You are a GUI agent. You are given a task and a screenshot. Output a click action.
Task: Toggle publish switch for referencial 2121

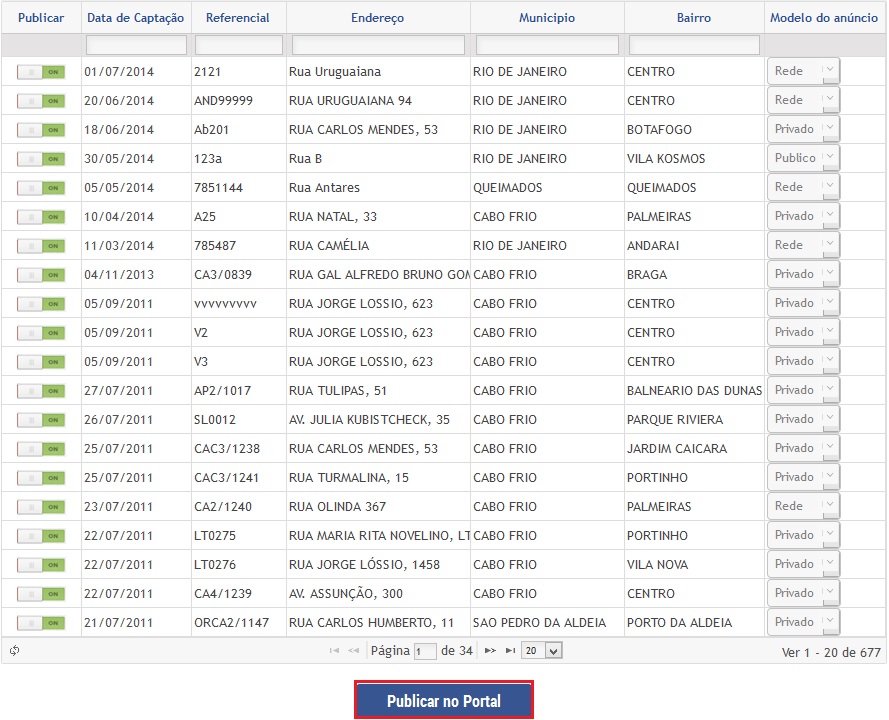click(41, 72)
